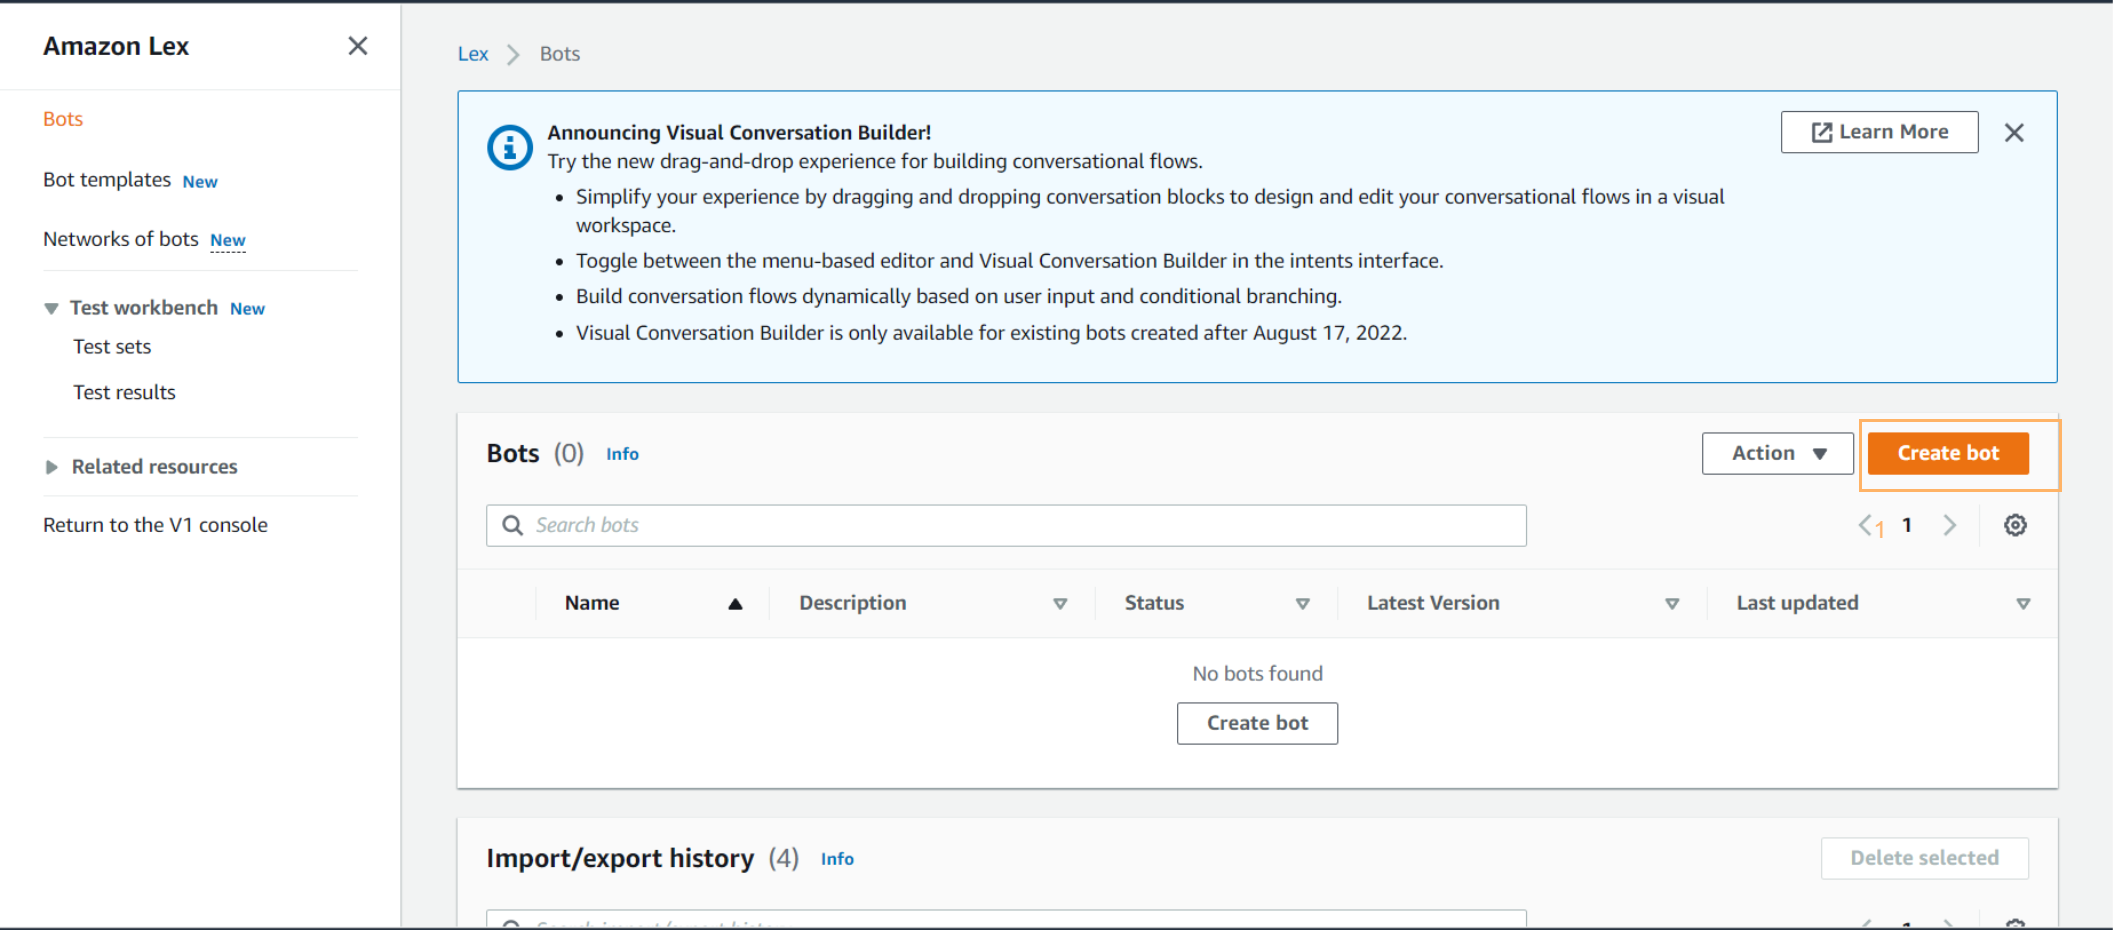The image size is (2113, 930).
Task: Click page number 1 in Bots pagination
Action: tap(1907, 525)
